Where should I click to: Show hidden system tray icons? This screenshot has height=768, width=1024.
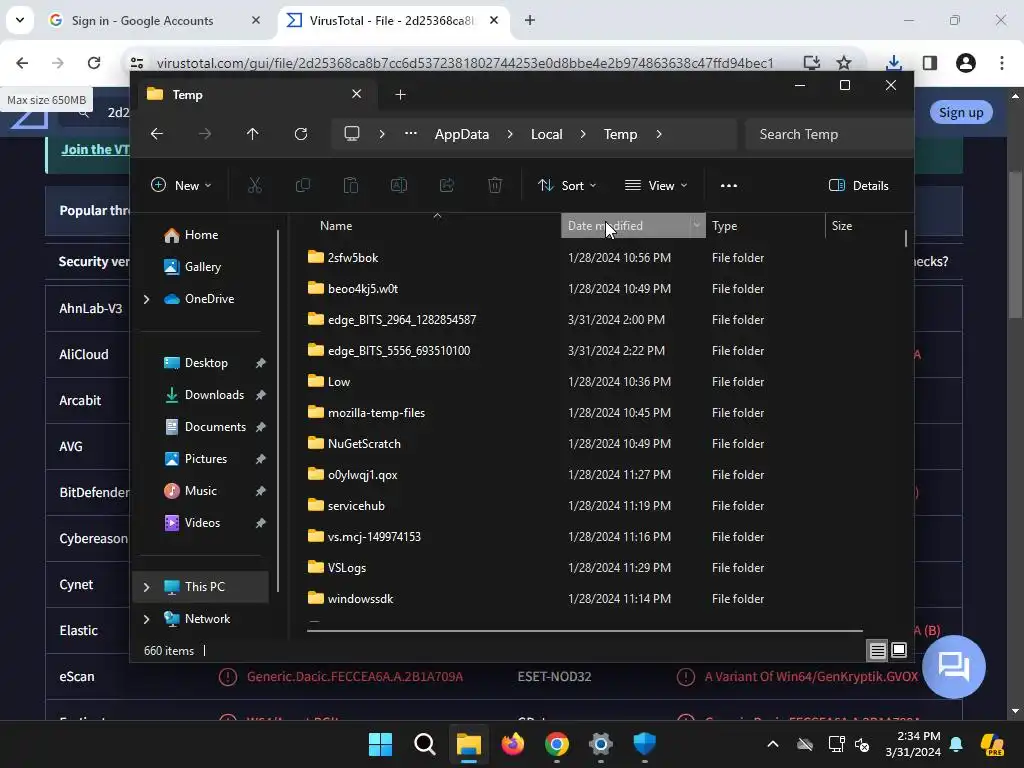click(x=773, y=744)
